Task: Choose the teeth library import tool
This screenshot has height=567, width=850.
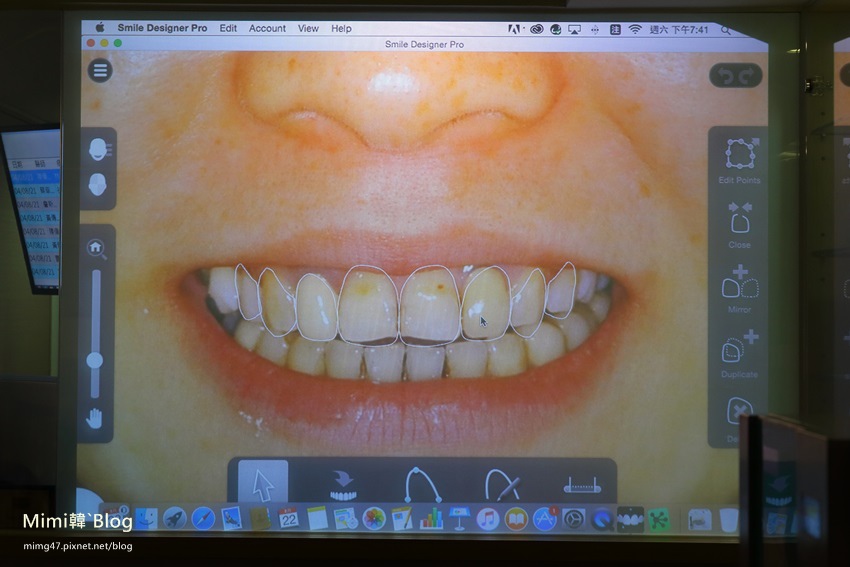Action: [343, 485]
